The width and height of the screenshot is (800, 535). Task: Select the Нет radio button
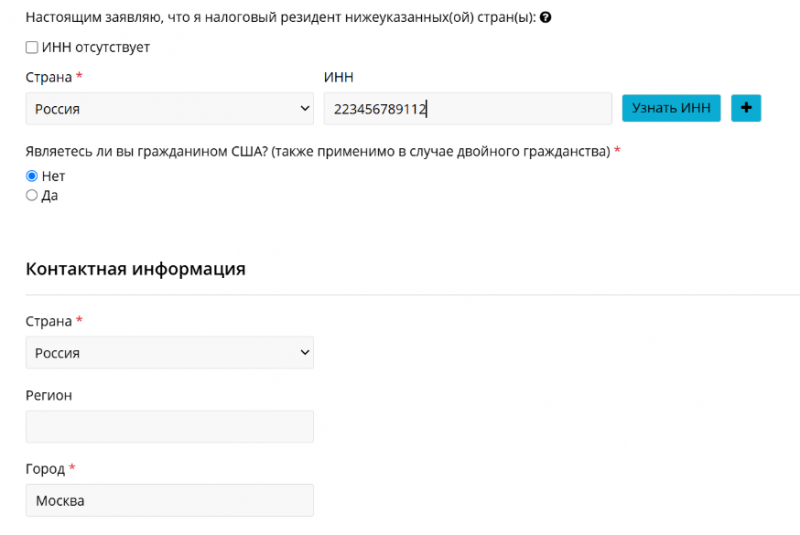click(x=32, y=176)
